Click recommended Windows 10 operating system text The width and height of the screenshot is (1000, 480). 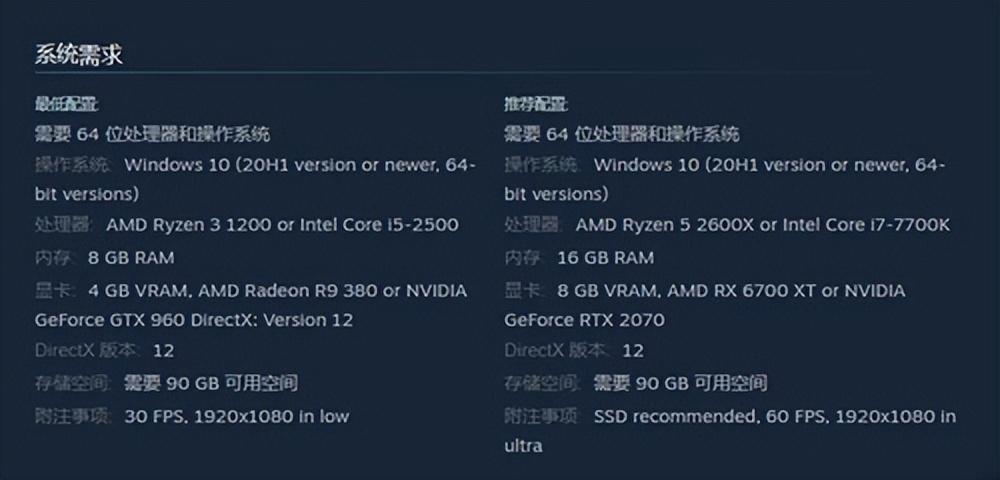(724, 179)
